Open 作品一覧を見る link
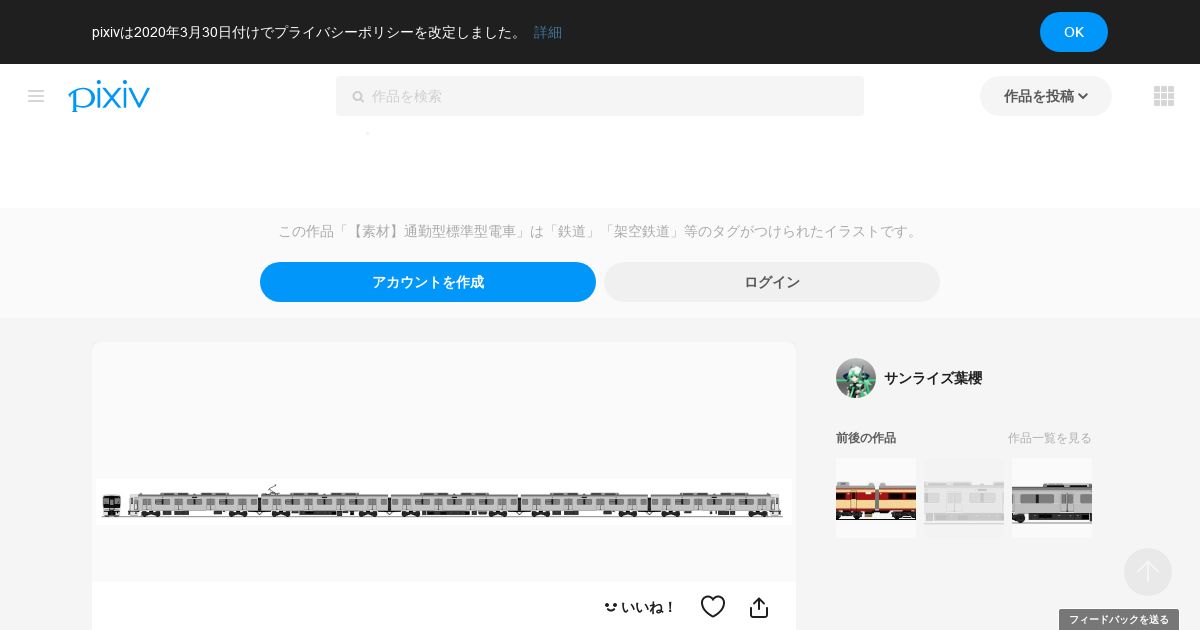 point(1050,438)
